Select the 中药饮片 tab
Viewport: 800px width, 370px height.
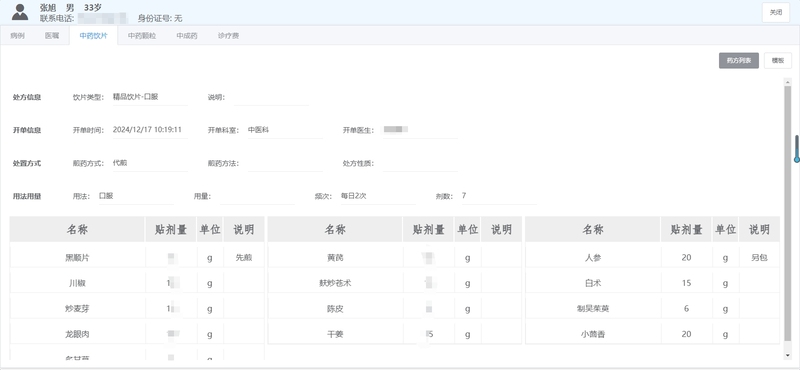93,36
